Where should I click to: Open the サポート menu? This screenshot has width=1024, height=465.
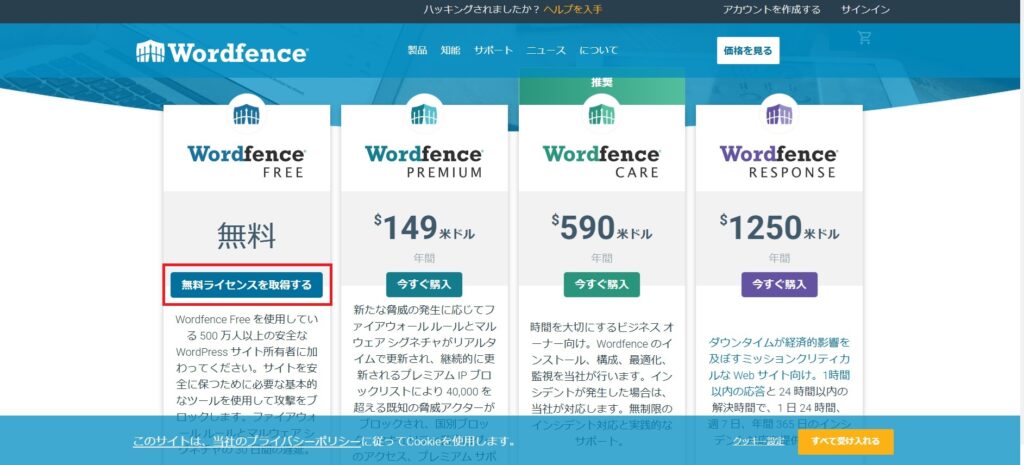click(494, 50)
